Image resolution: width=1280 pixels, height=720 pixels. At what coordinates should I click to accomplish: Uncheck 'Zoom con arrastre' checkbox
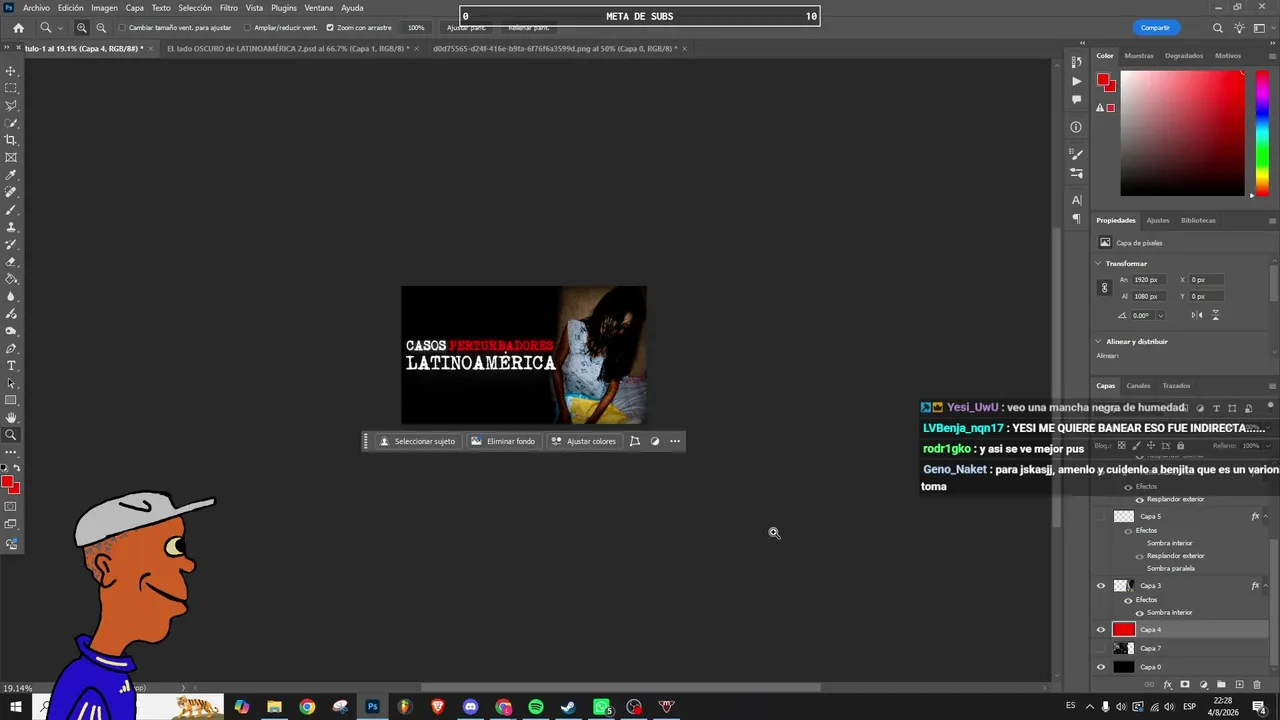point(330,28)
